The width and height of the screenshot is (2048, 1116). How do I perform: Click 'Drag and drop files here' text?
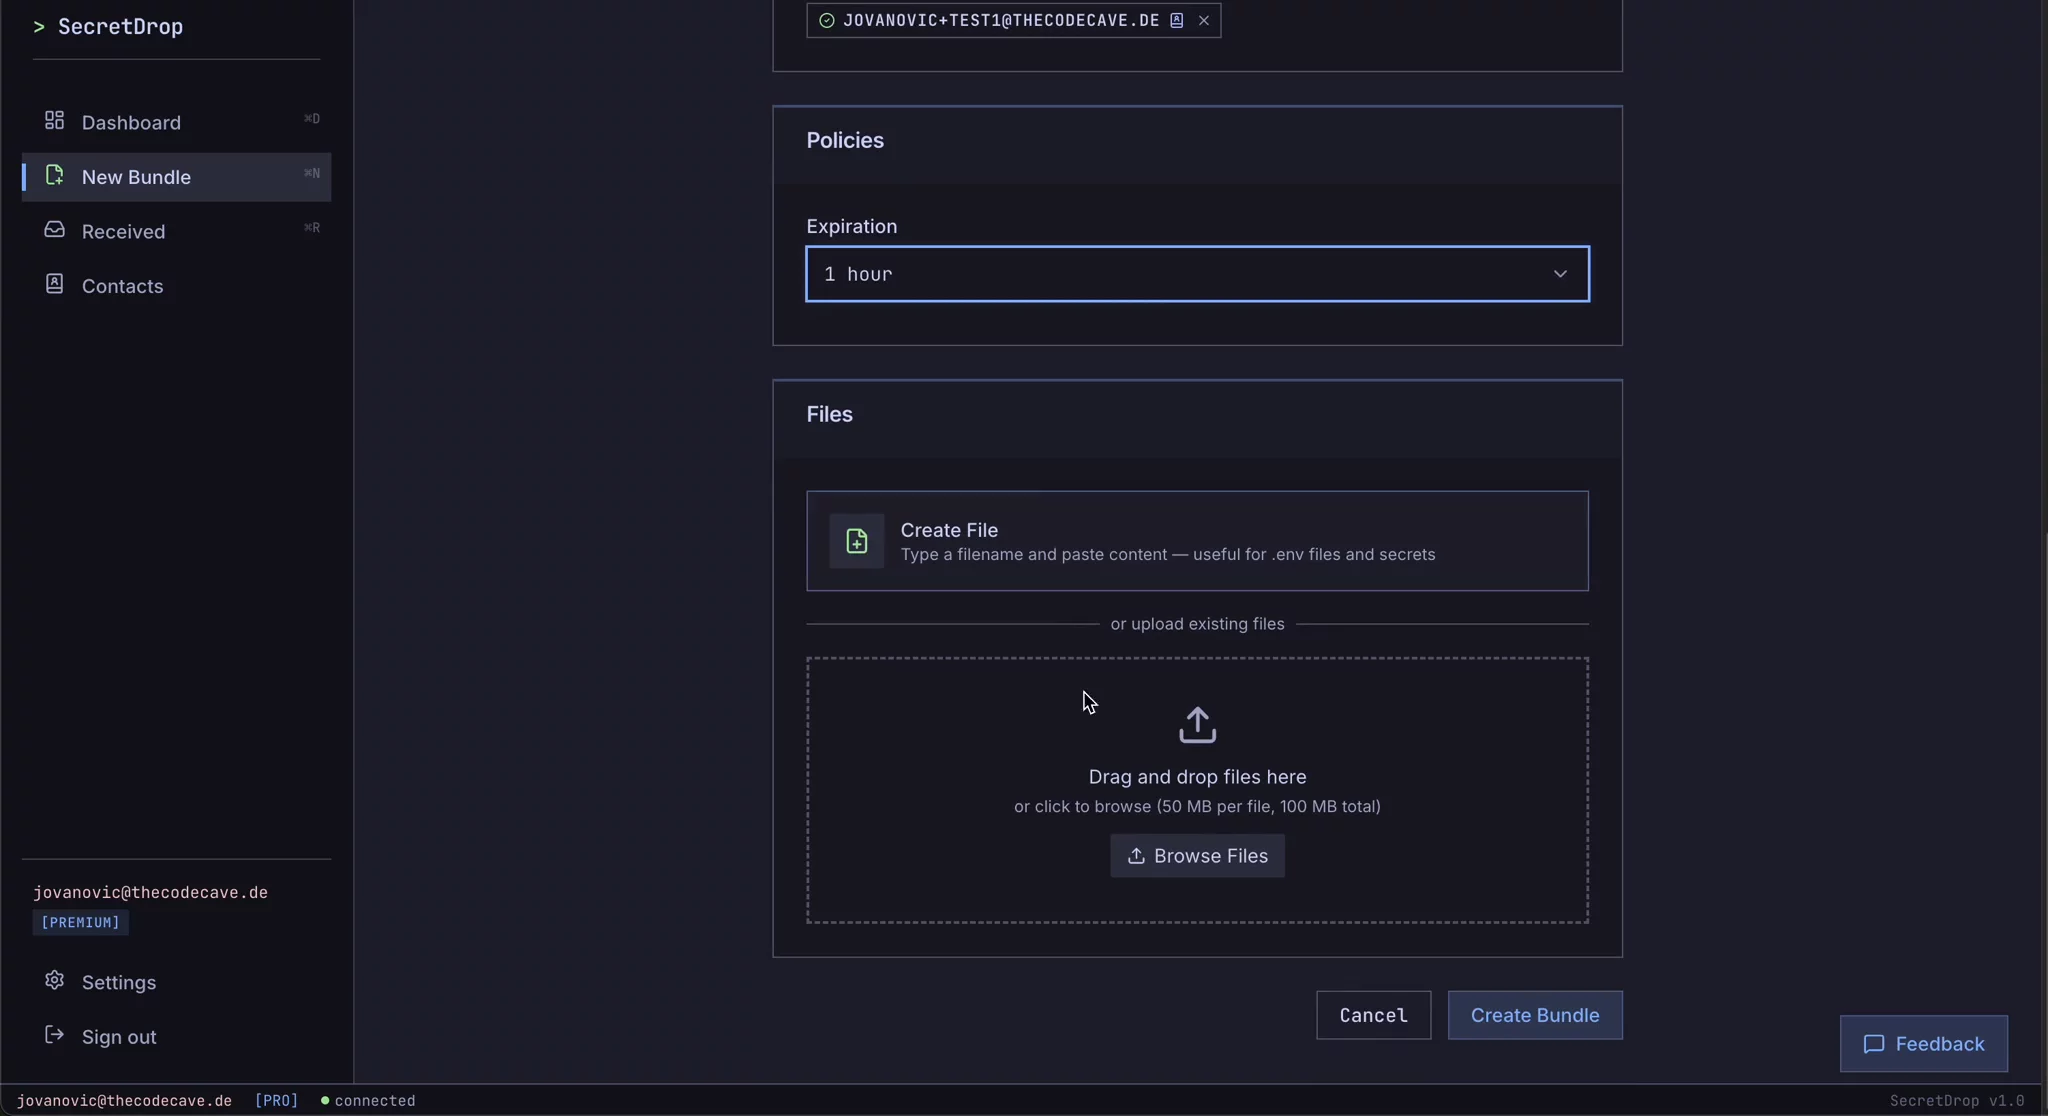point(1197,777)
